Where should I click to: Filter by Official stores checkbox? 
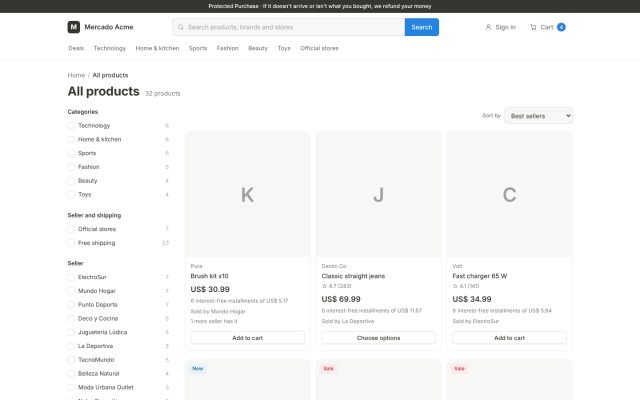pos(71,229)
